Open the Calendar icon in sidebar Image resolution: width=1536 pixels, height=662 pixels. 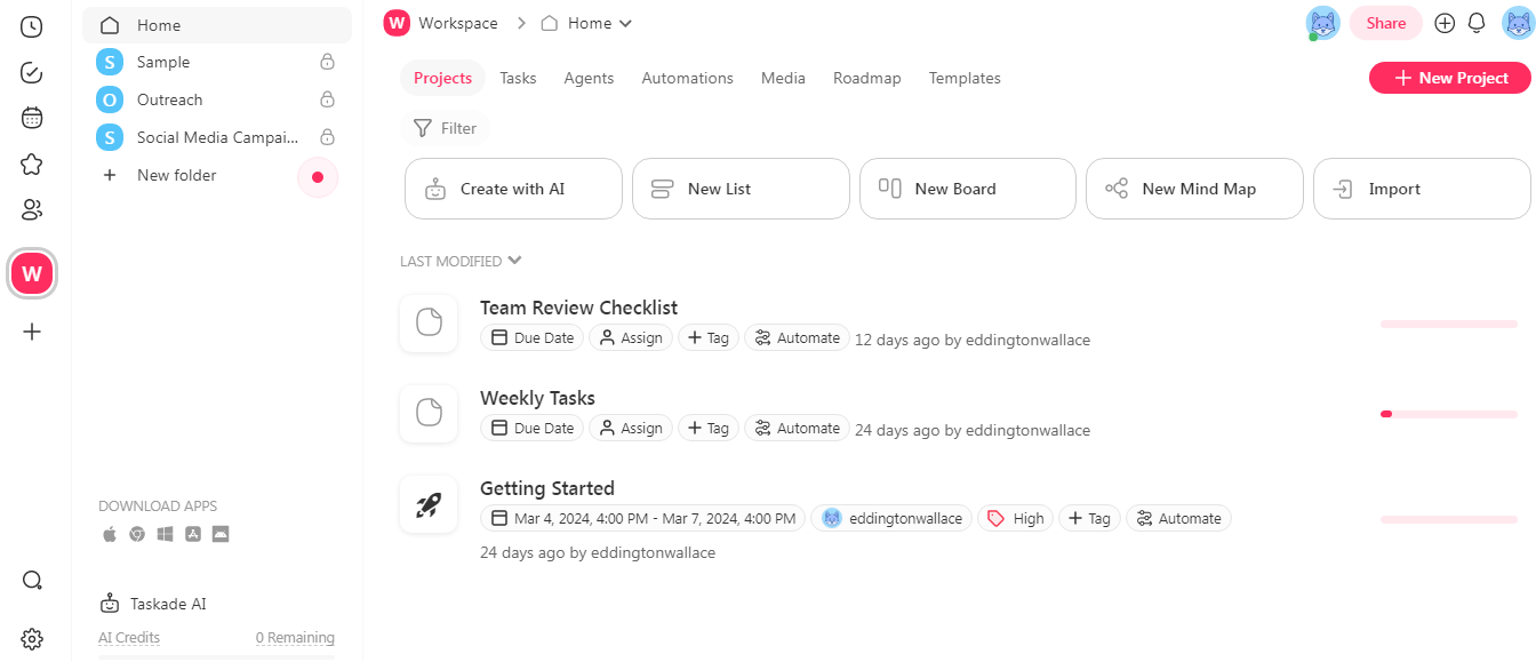click(31, 117)
